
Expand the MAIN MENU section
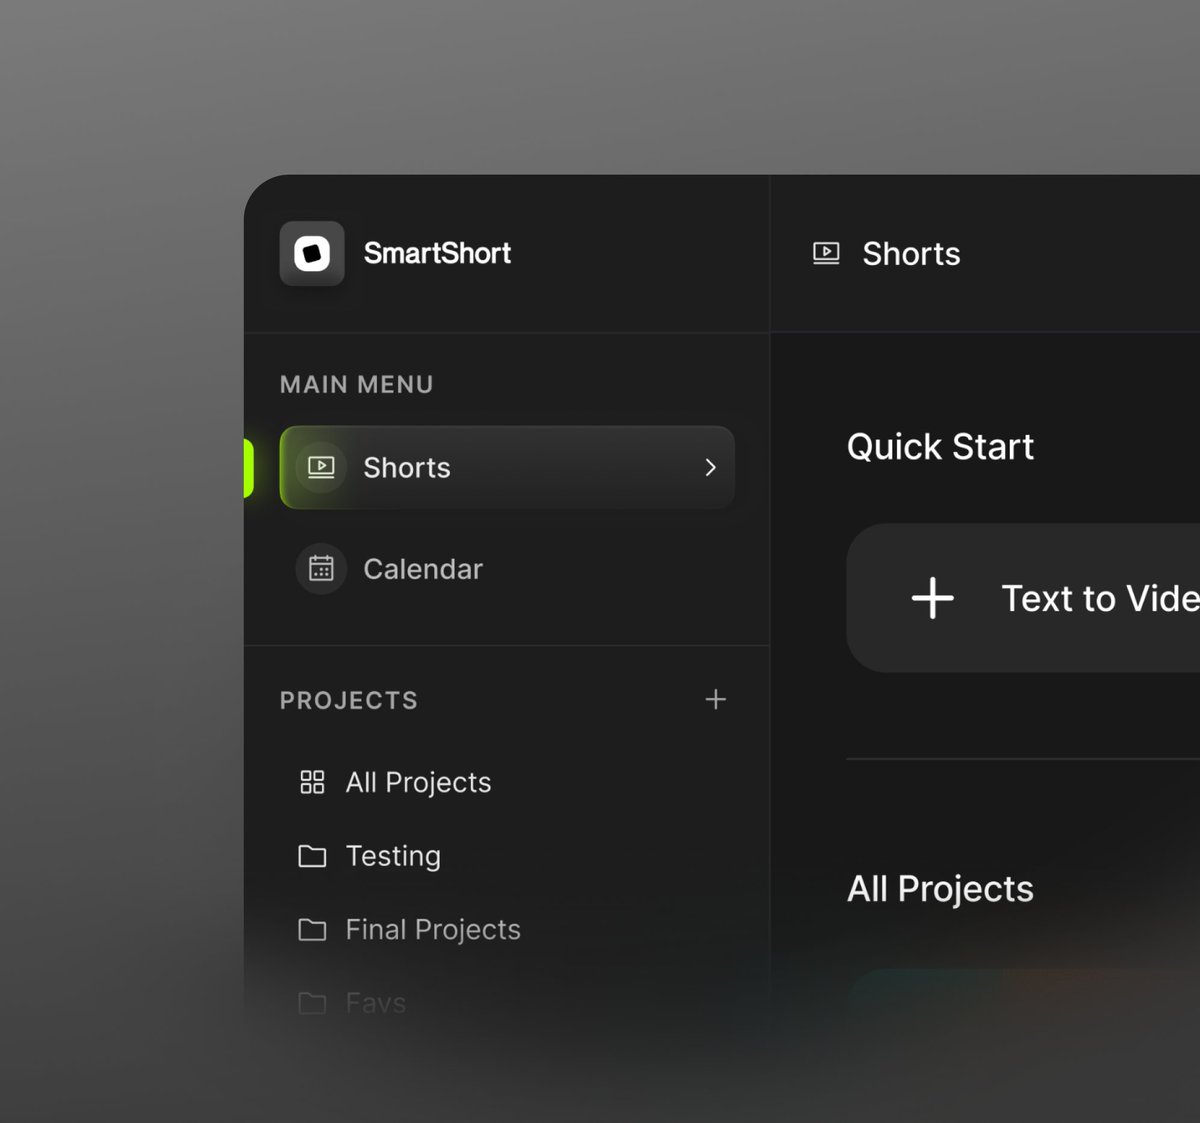[x=356, y=384]
